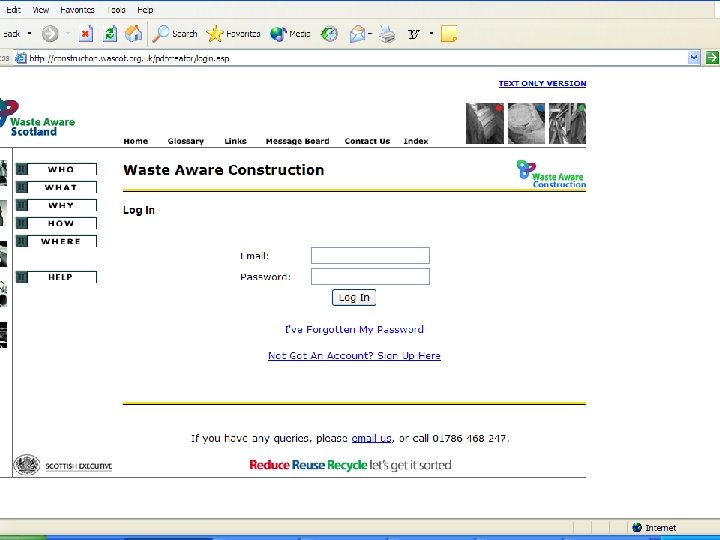Click the Forward arrow button

pyautogui.click(x=50, y=34)
